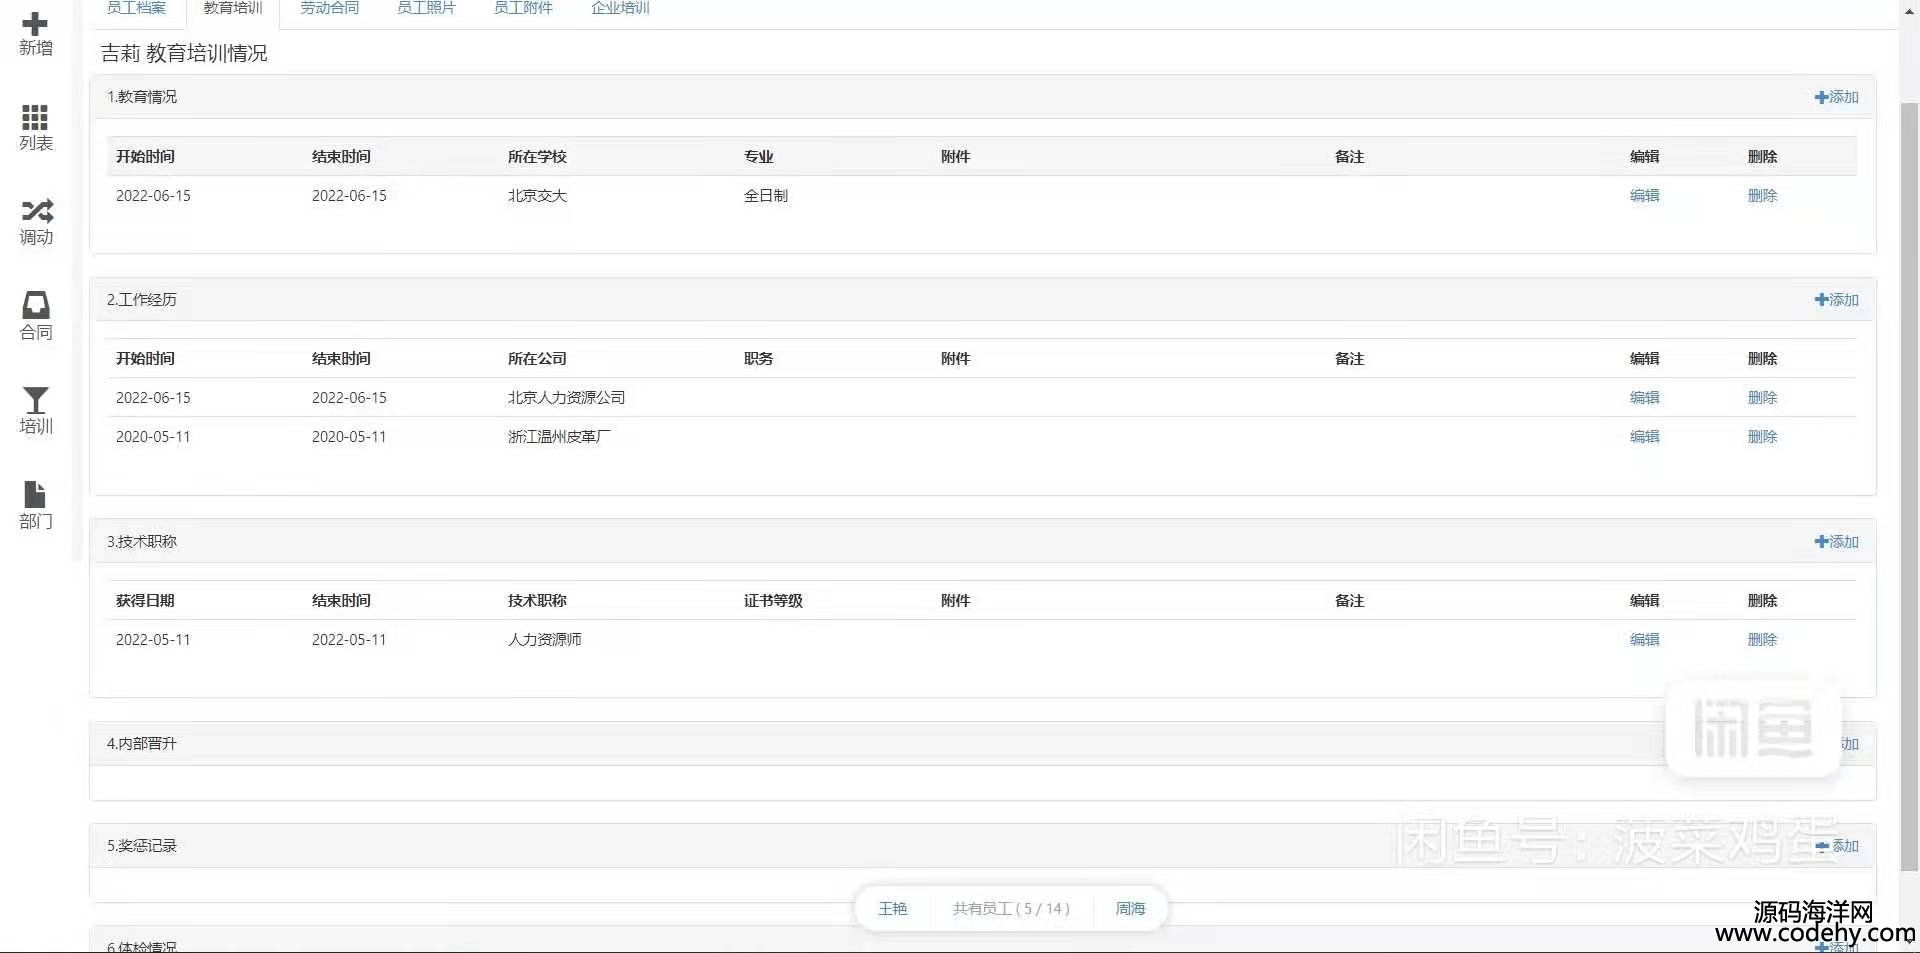Click the 北京人力资源公司 company cell
This screenshot has height=953, width=1920.
point(566,398)
